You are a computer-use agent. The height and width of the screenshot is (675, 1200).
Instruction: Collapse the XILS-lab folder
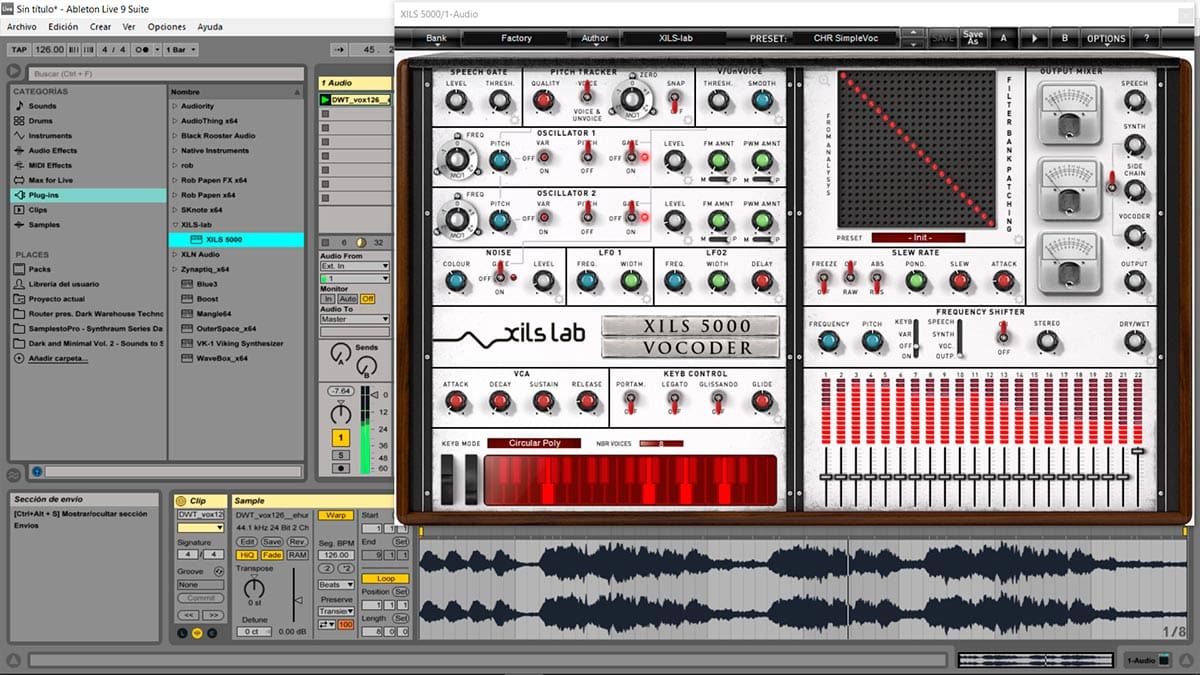point(175,225)
